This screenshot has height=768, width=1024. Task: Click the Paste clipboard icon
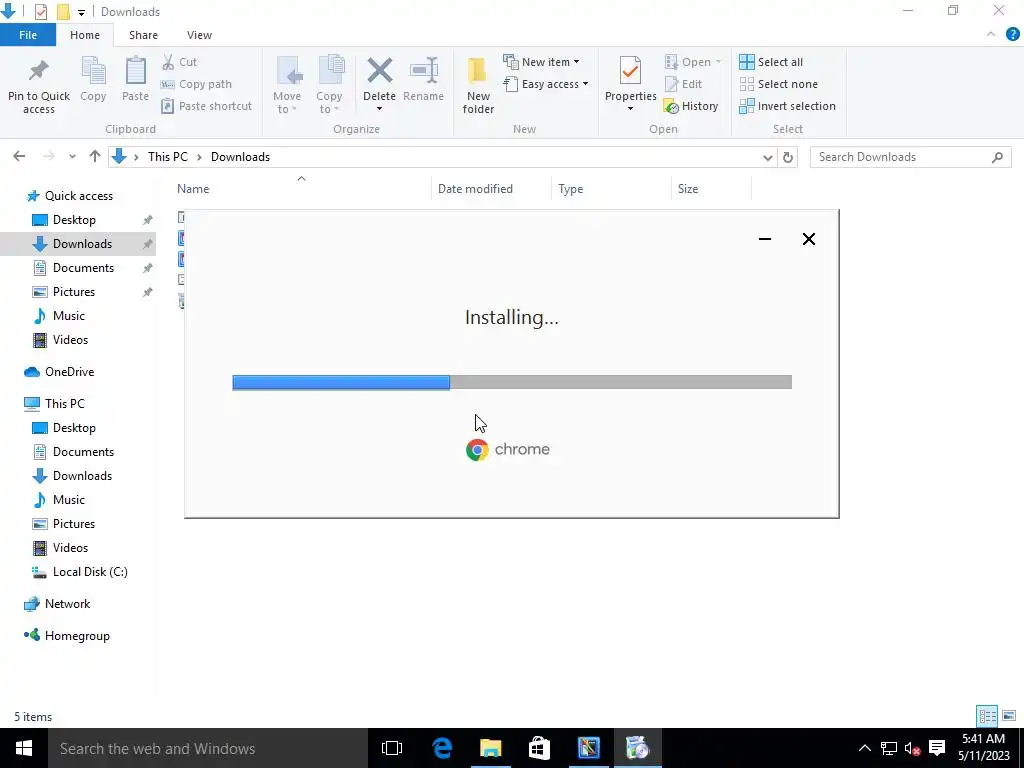coord(135,71)
